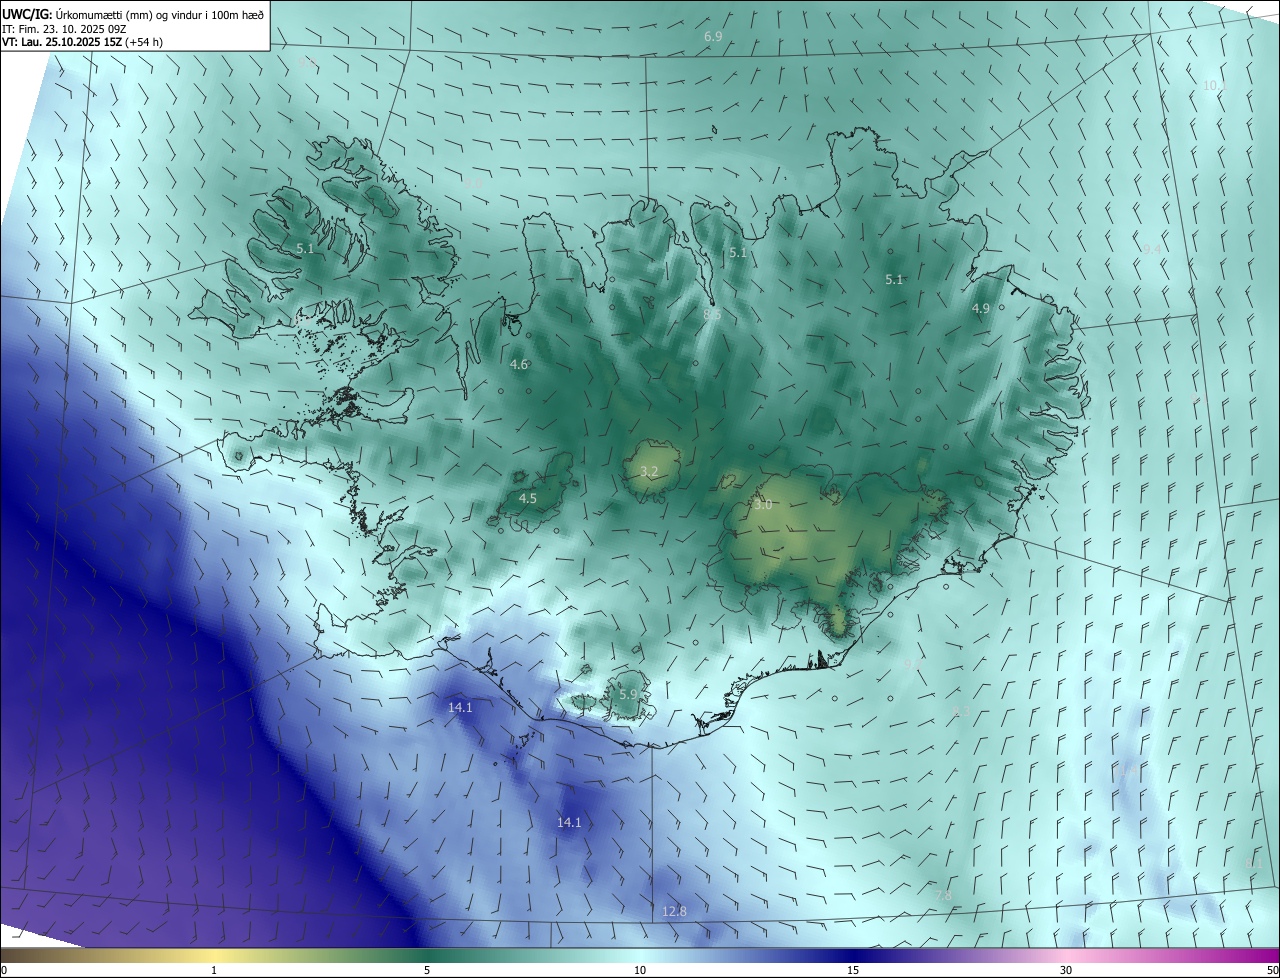1280x978 pixels.
Task: Click the '30' label on the colour scale
Action: (x=1066, y=970)
